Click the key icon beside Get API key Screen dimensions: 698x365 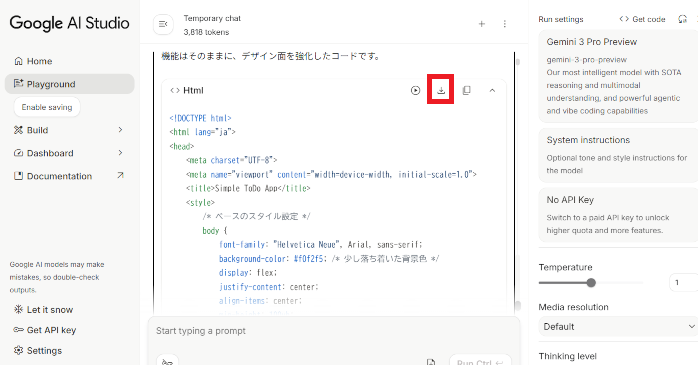pyautogui.click(x=18, y=330)
